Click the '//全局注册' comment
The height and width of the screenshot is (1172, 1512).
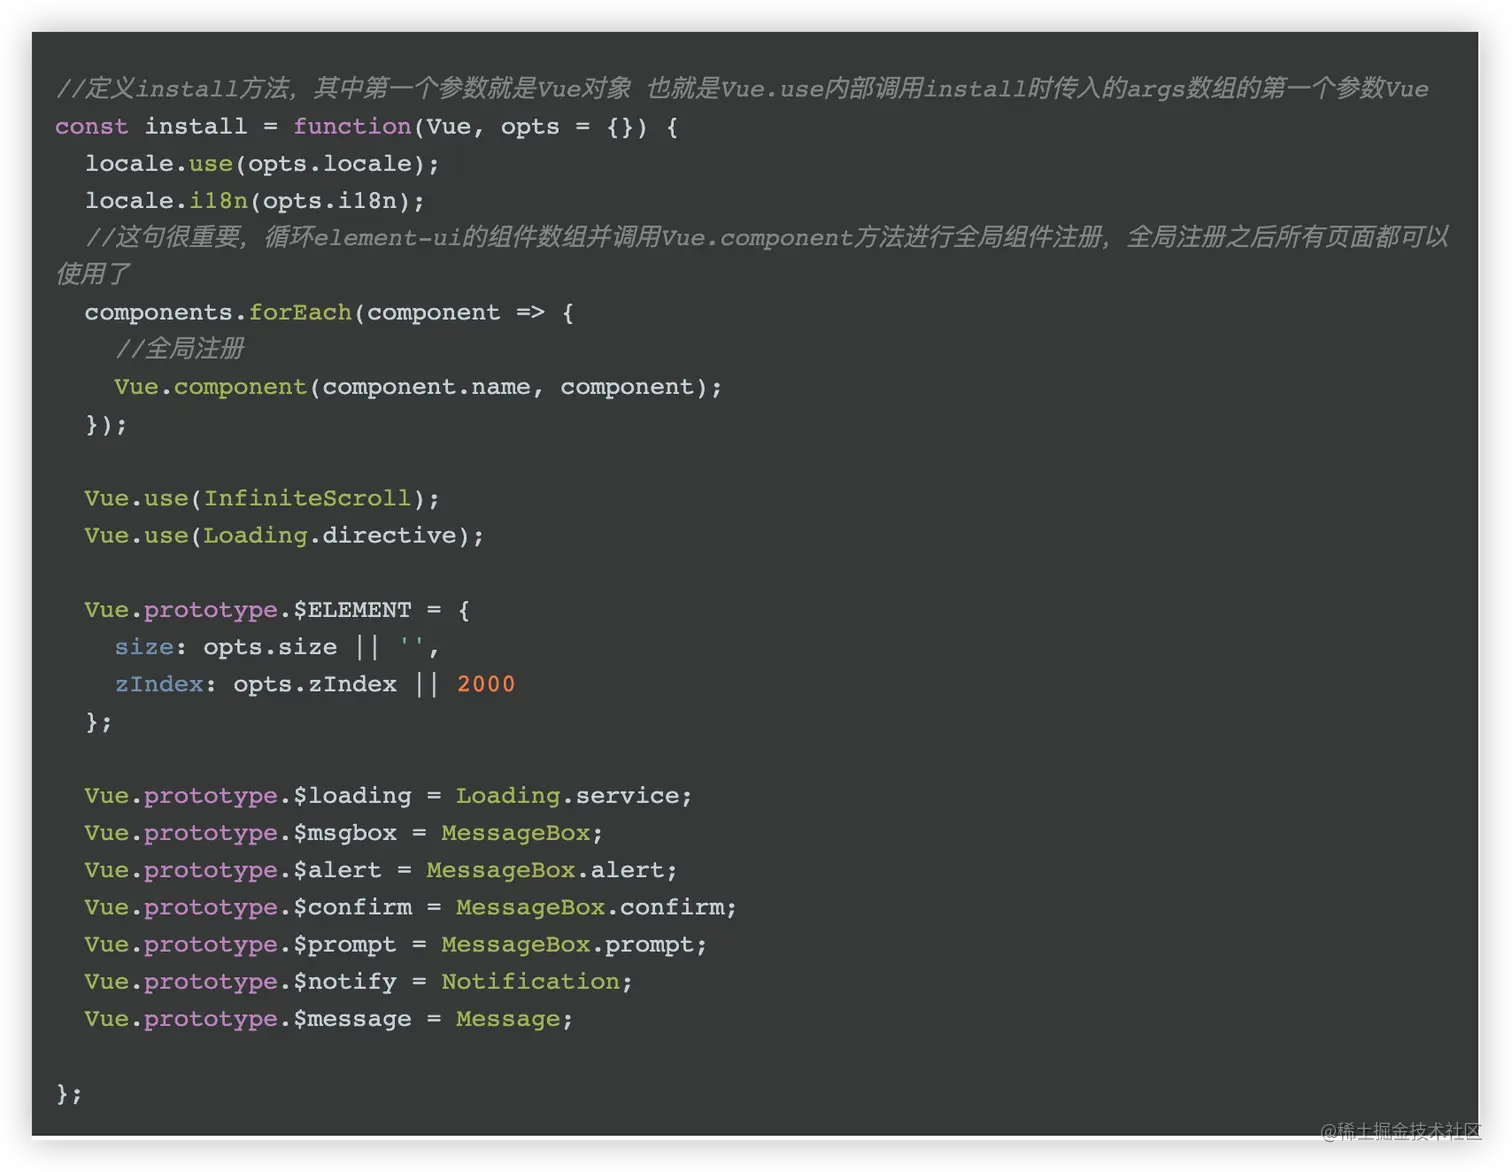click(x=179, y=349)
